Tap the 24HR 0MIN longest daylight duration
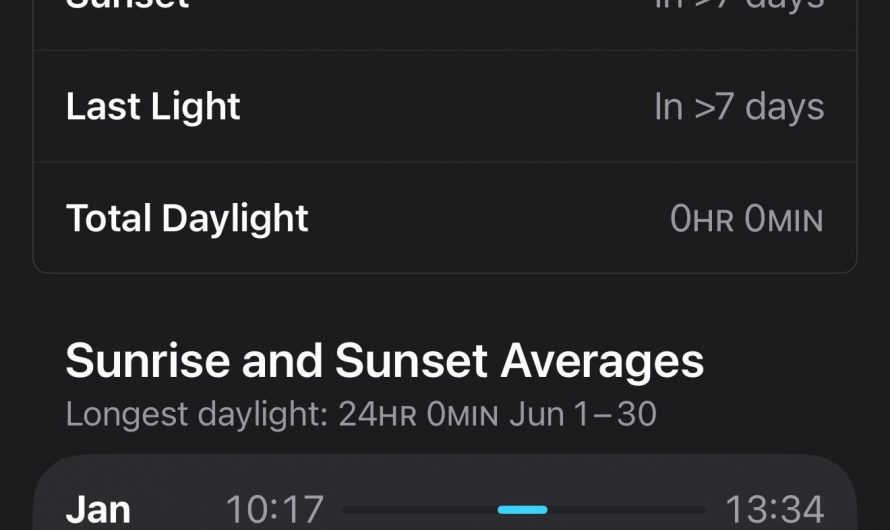This screenshot has width=890, height=530. 418,414
